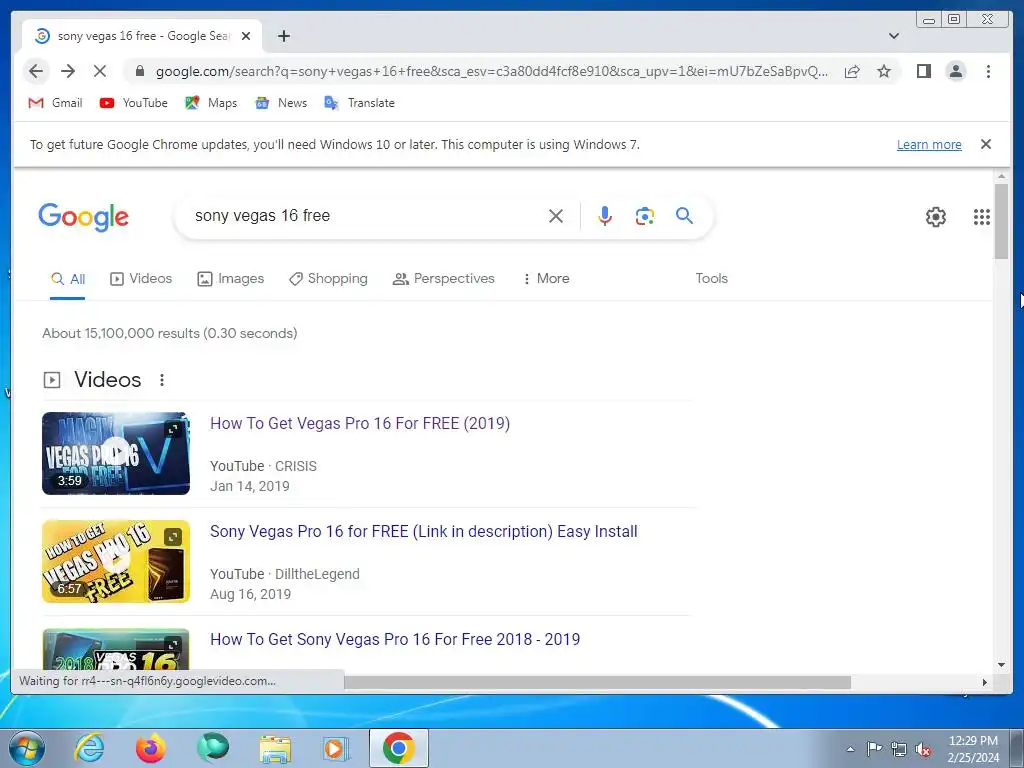Select Chrome taskbar button
Image resolution: width=1024 pixels, height=768 pixels.
coord(399,748)
